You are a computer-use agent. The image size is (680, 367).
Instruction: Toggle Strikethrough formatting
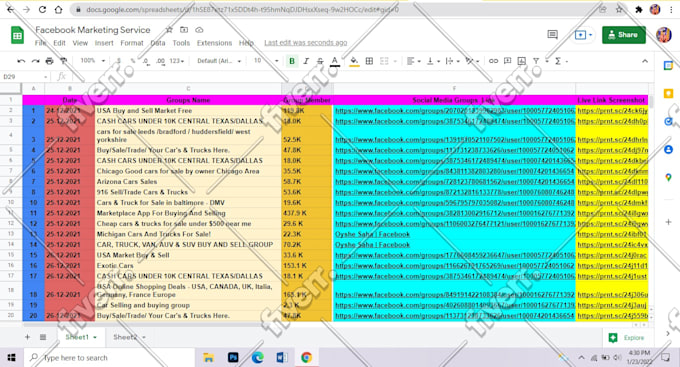[x=320, y=61]
